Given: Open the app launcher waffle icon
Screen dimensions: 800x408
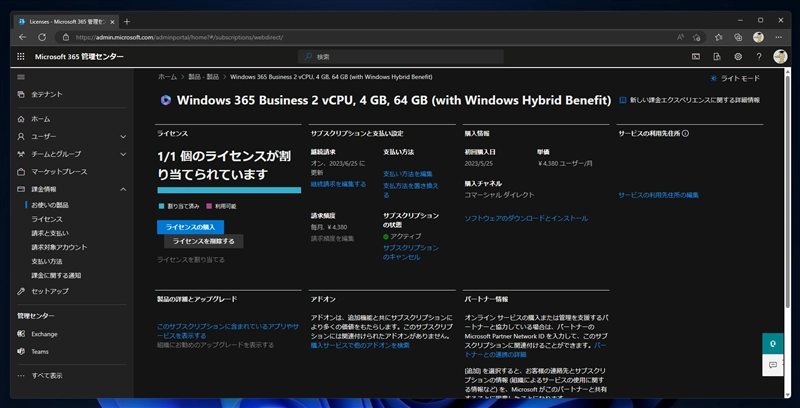Looking at the screenshot, I should coord(21,57).
